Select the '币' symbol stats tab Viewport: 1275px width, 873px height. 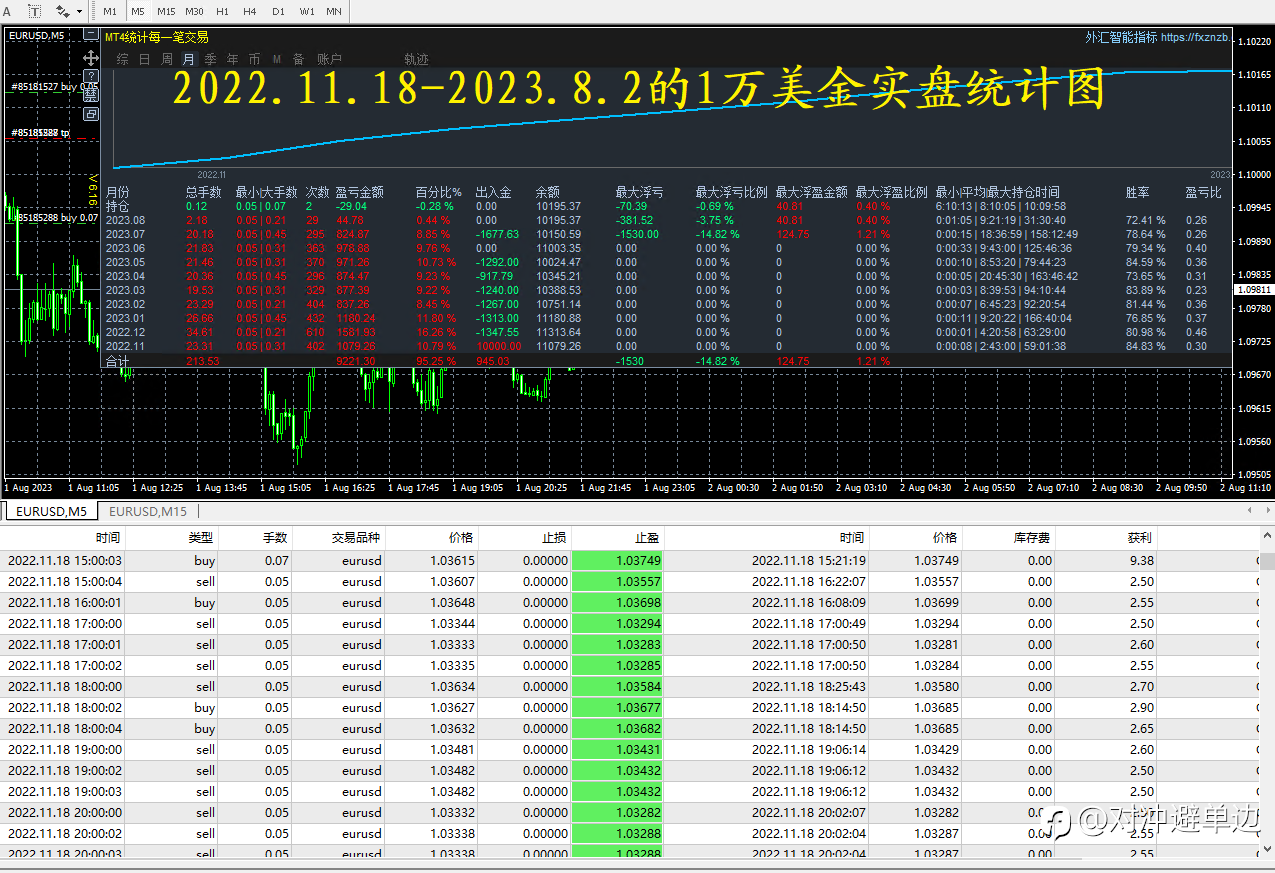[x=254, y=59]
